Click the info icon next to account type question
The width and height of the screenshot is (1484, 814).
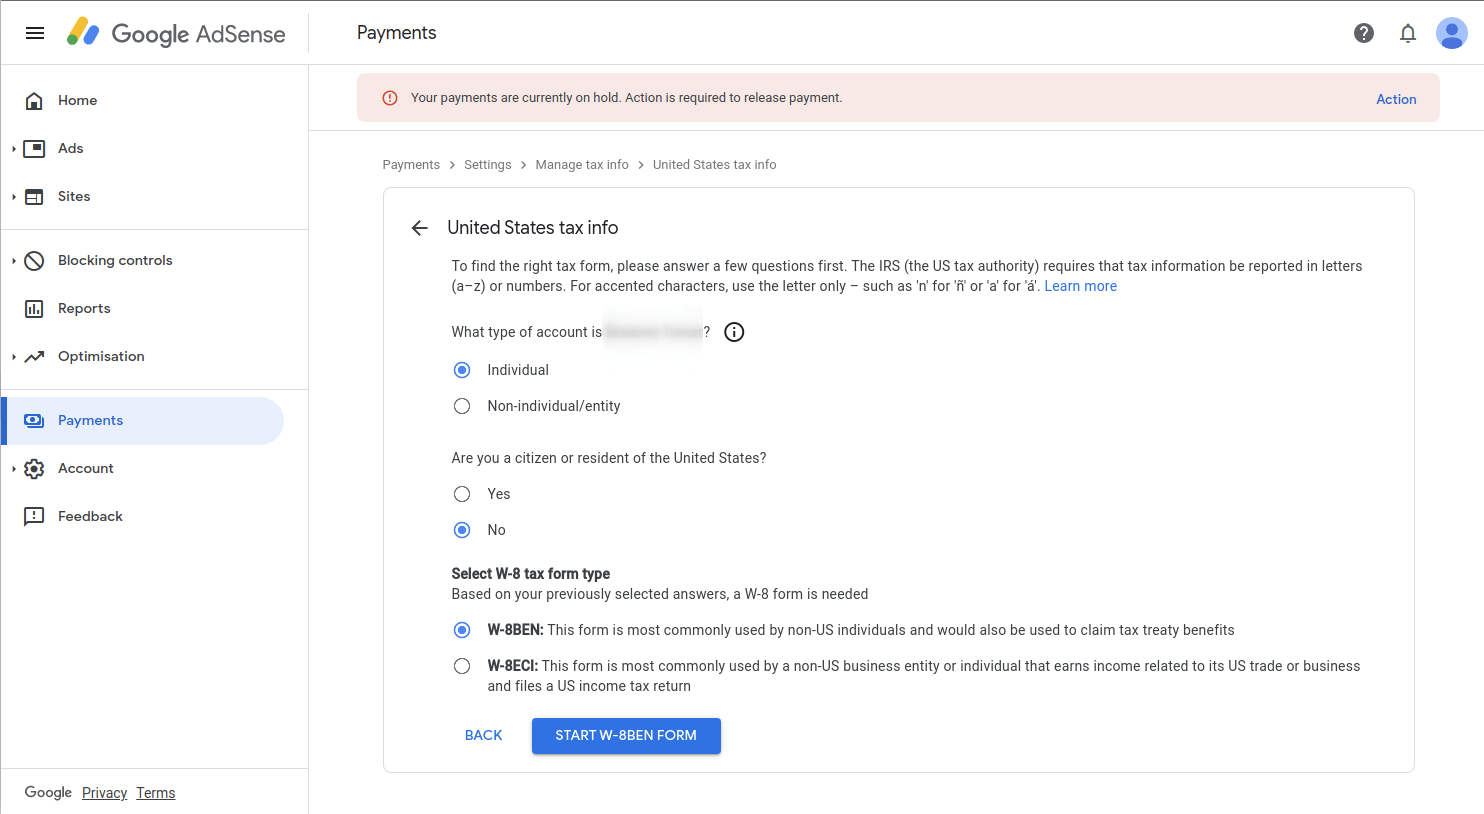tap(734, 332)
